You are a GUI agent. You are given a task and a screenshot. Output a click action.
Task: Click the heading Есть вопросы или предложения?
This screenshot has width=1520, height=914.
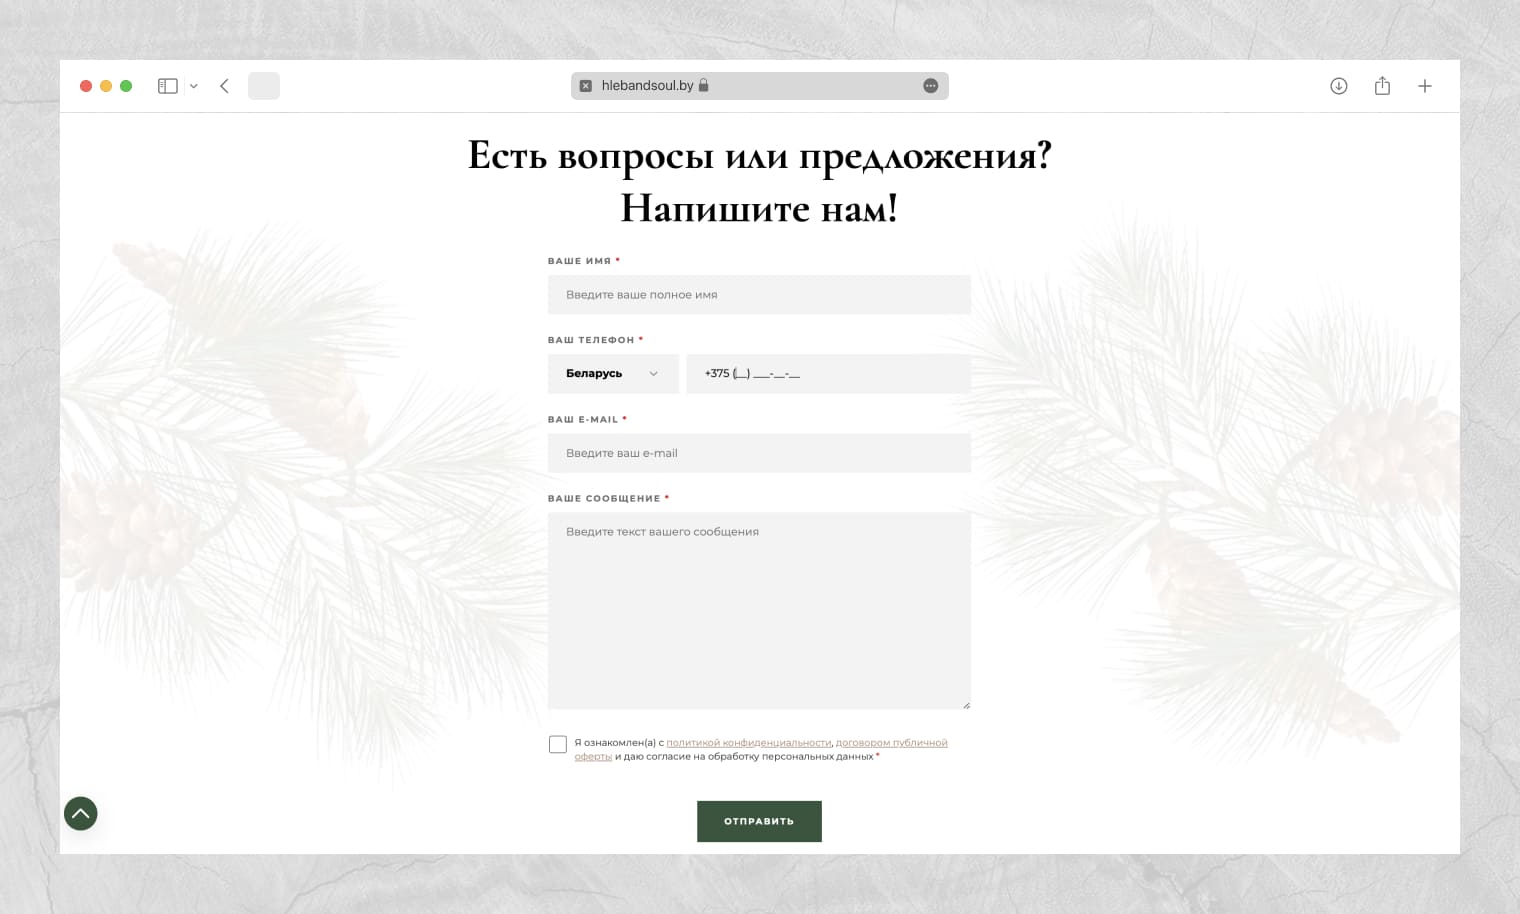tap(760, 156)
